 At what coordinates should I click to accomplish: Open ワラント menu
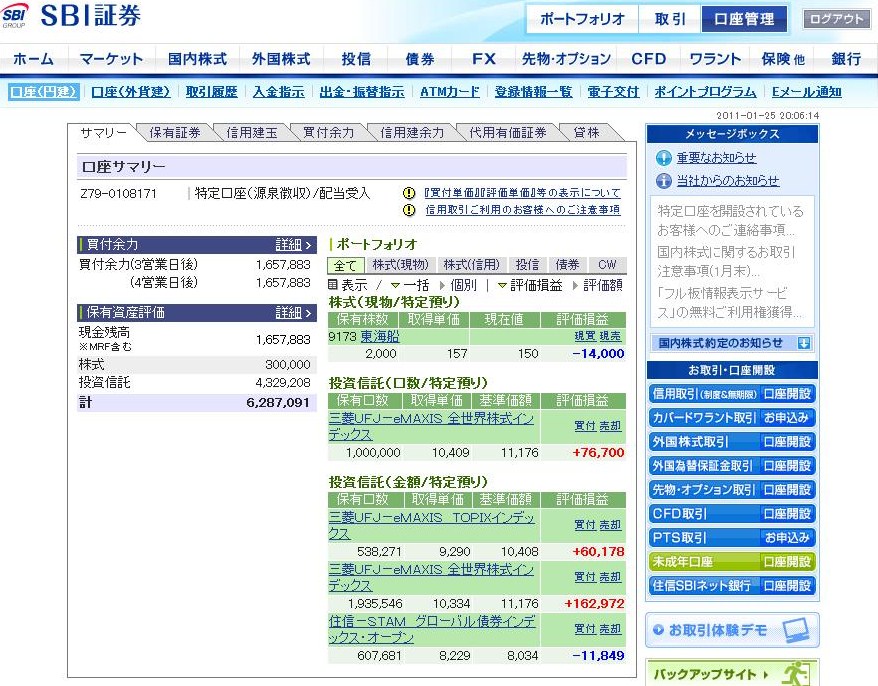pyautogui.click(x=715, y=59)
